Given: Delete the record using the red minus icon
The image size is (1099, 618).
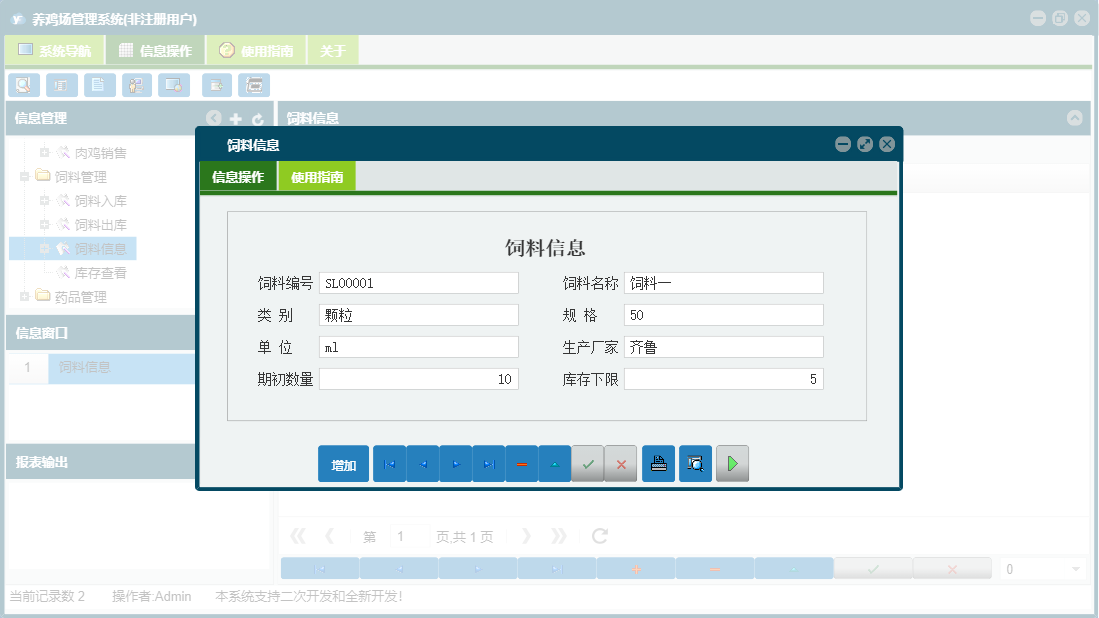Looking at the screenshot, I should [521, 463].
